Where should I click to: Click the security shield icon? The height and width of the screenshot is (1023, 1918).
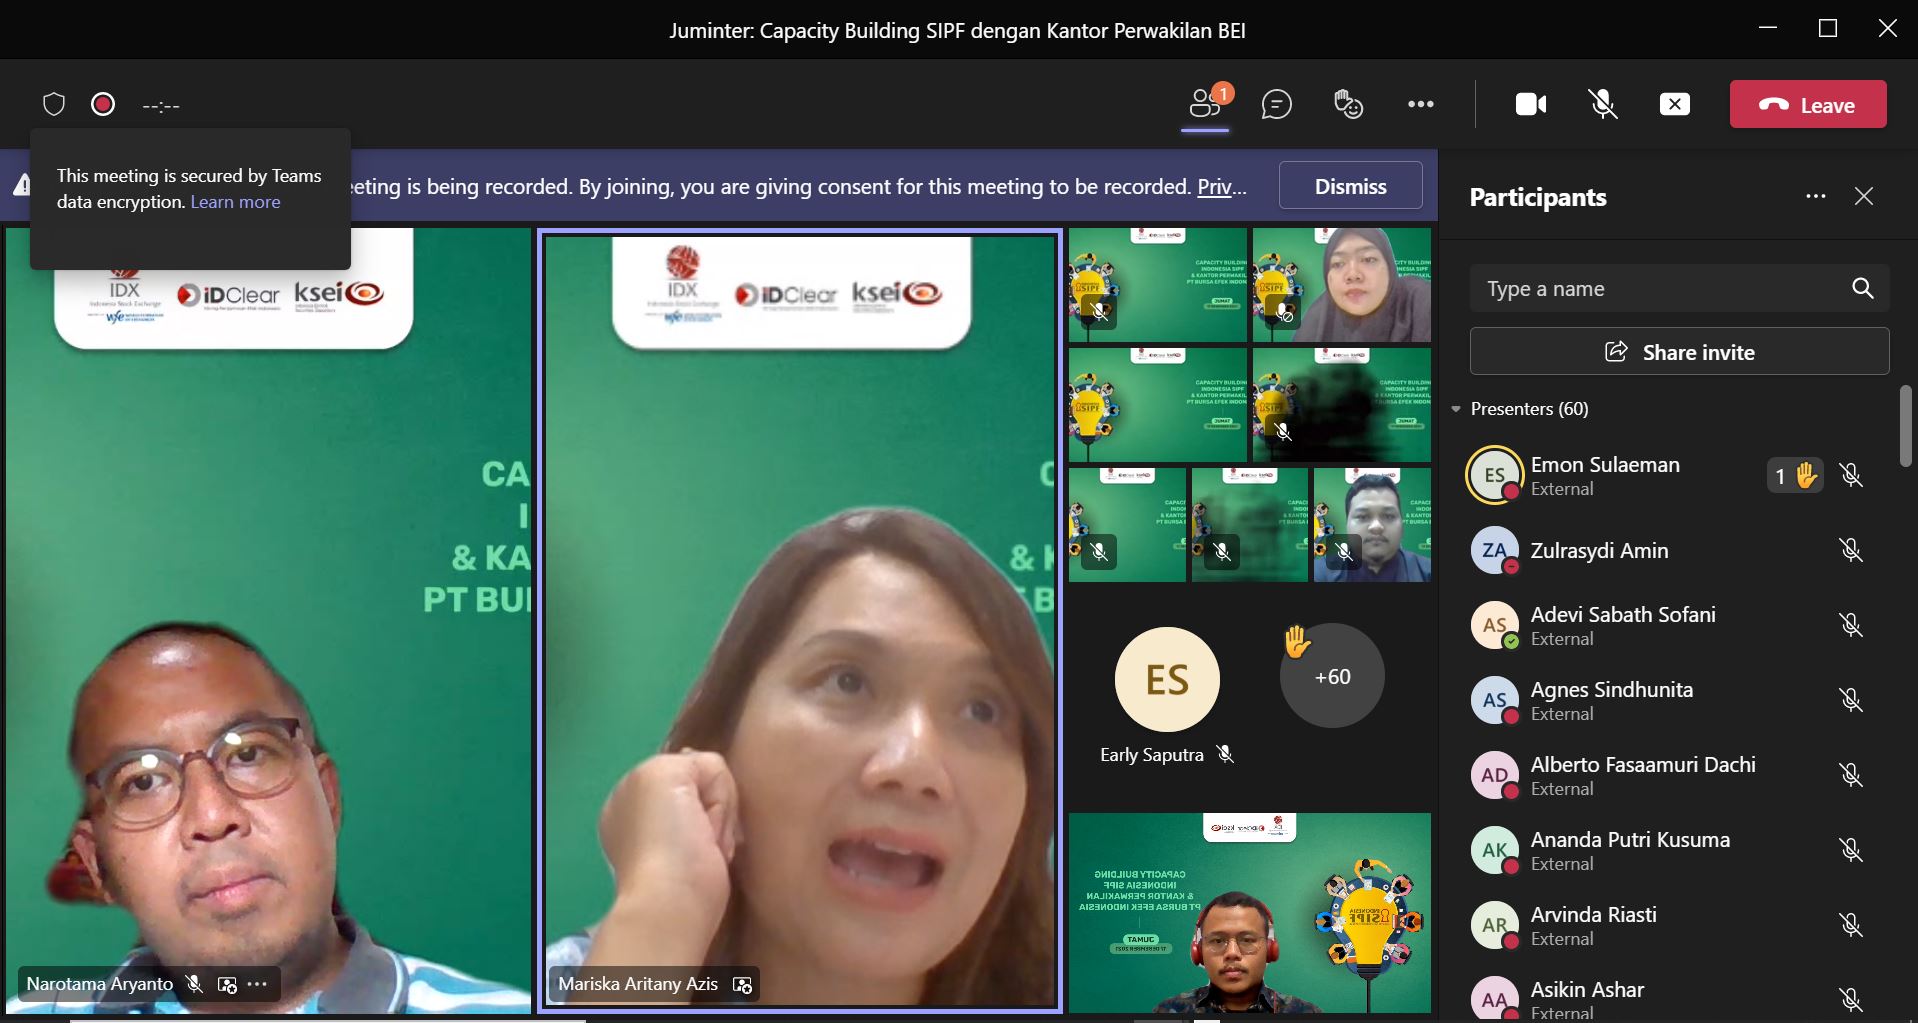tap(54, 105)
